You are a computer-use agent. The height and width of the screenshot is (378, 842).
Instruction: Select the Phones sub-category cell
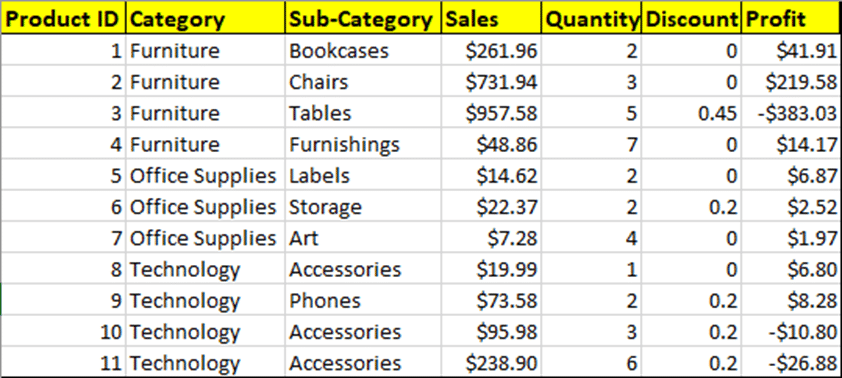click(x=363, y=301)
